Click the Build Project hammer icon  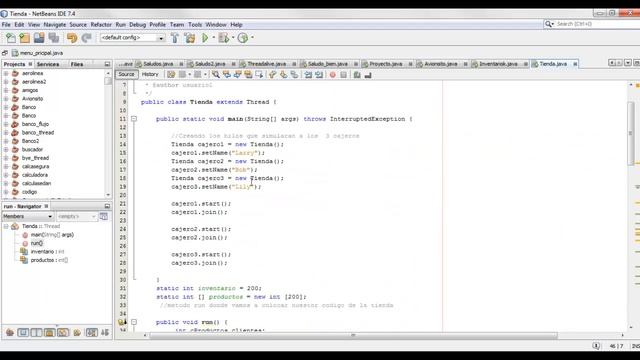pos(175,38)
